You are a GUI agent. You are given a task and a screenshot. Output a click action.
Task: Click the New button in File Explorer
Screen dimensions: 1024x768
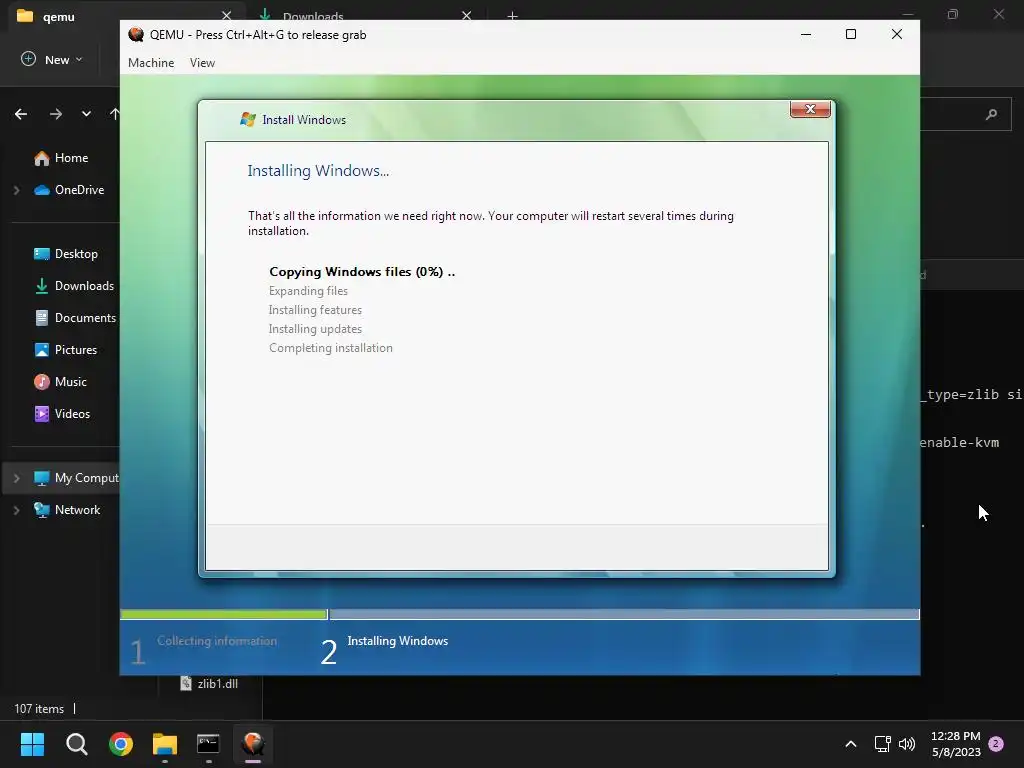(x=52, y=59)
